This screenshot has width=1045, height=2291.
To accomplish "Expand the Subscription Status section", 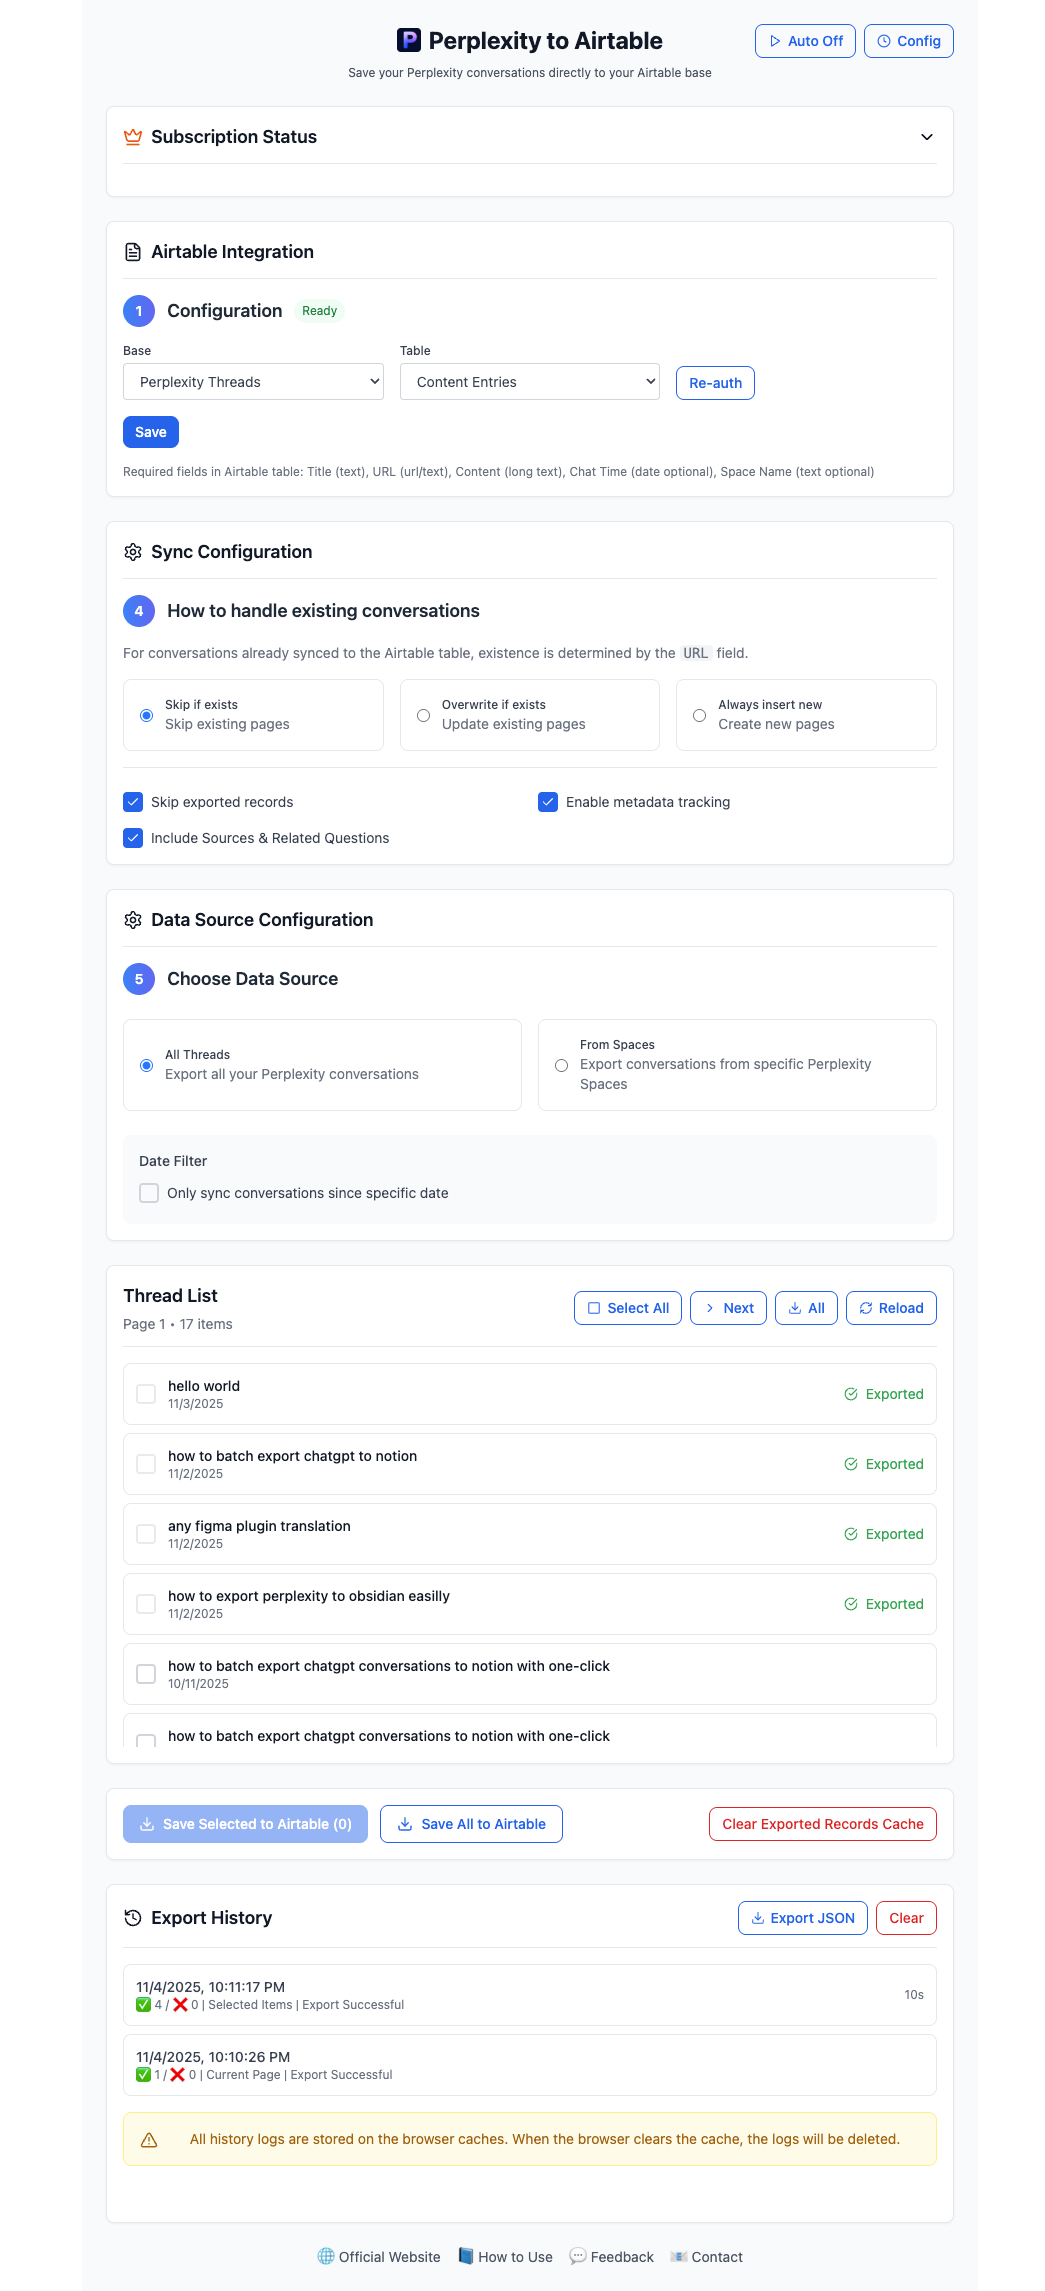I will pyautogui.click(x=926, y=137).
